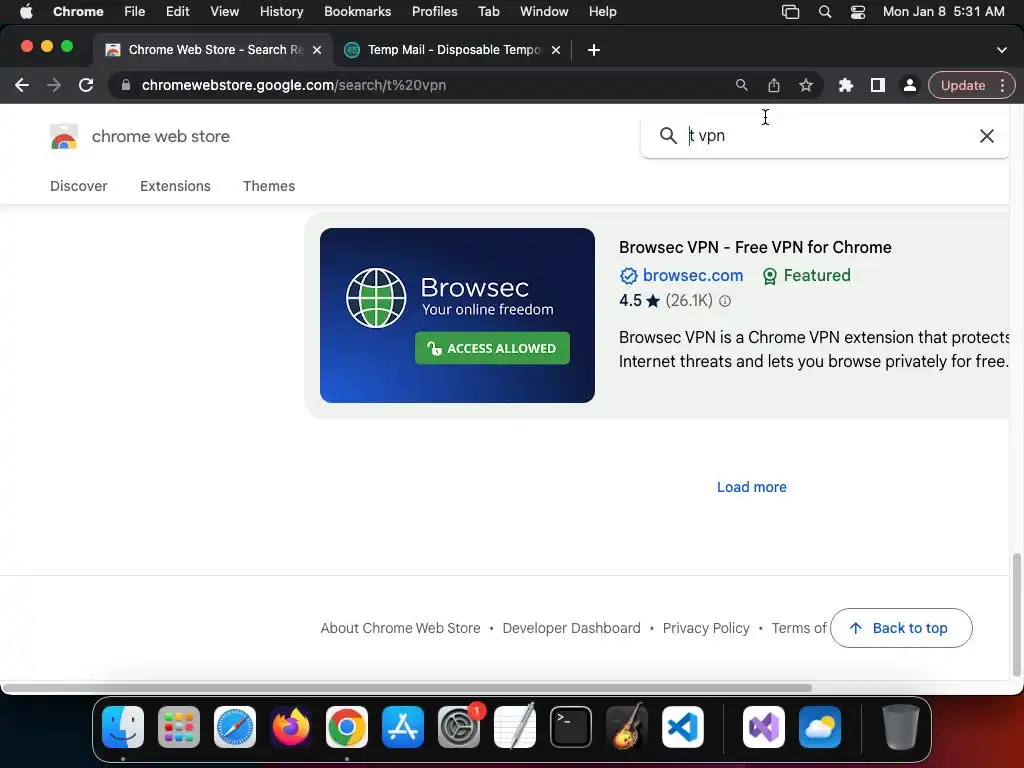Click the horizontal scrollbar at page bottom
This screenshot has height=768, width=1024.
coord(406,688)
